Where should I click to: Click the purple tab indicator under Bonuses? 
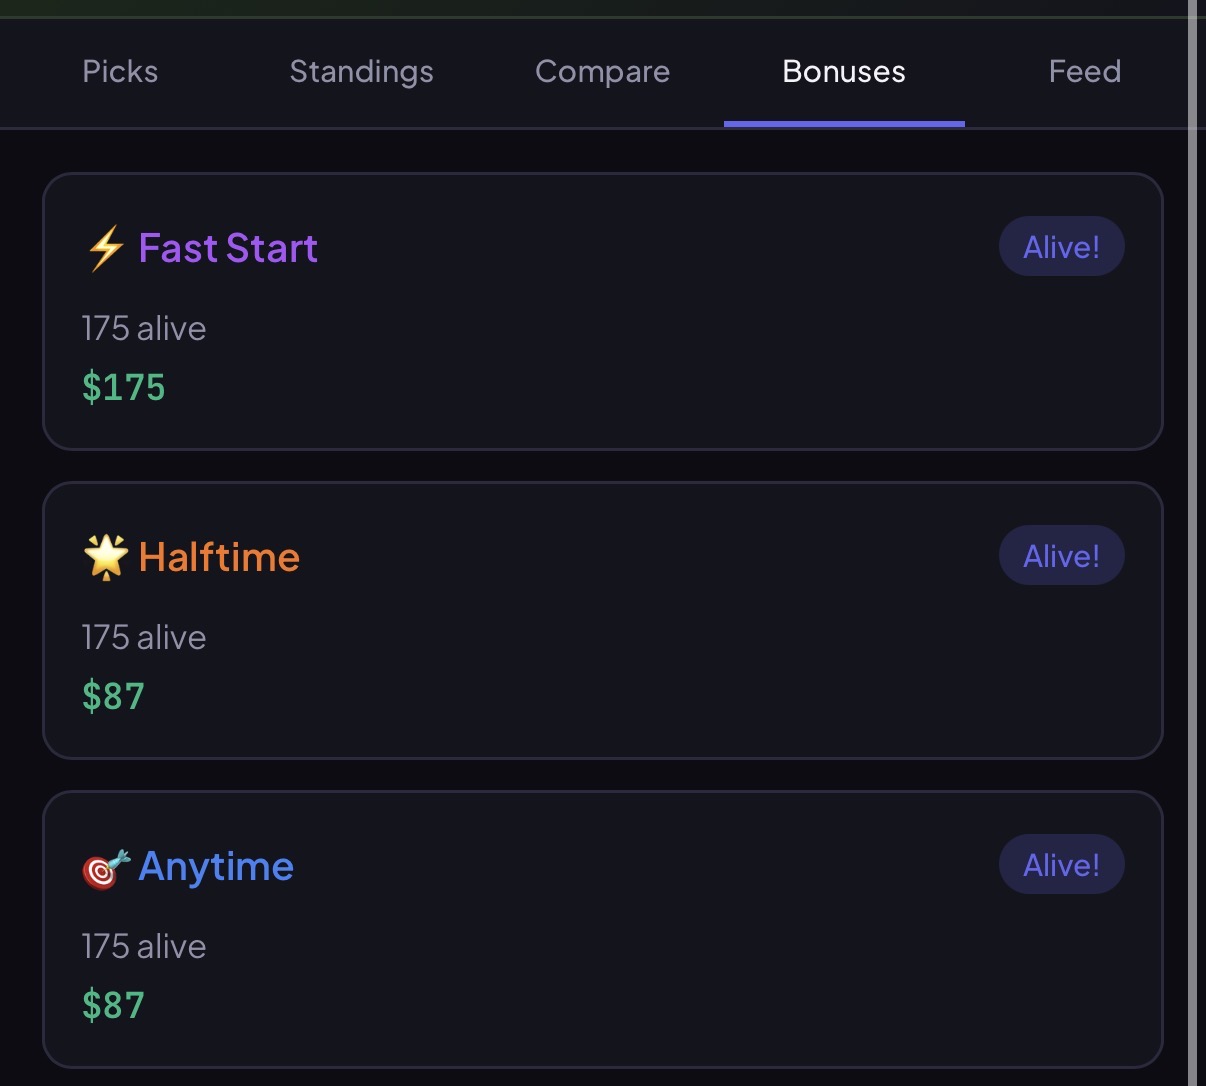click(844, 124)
